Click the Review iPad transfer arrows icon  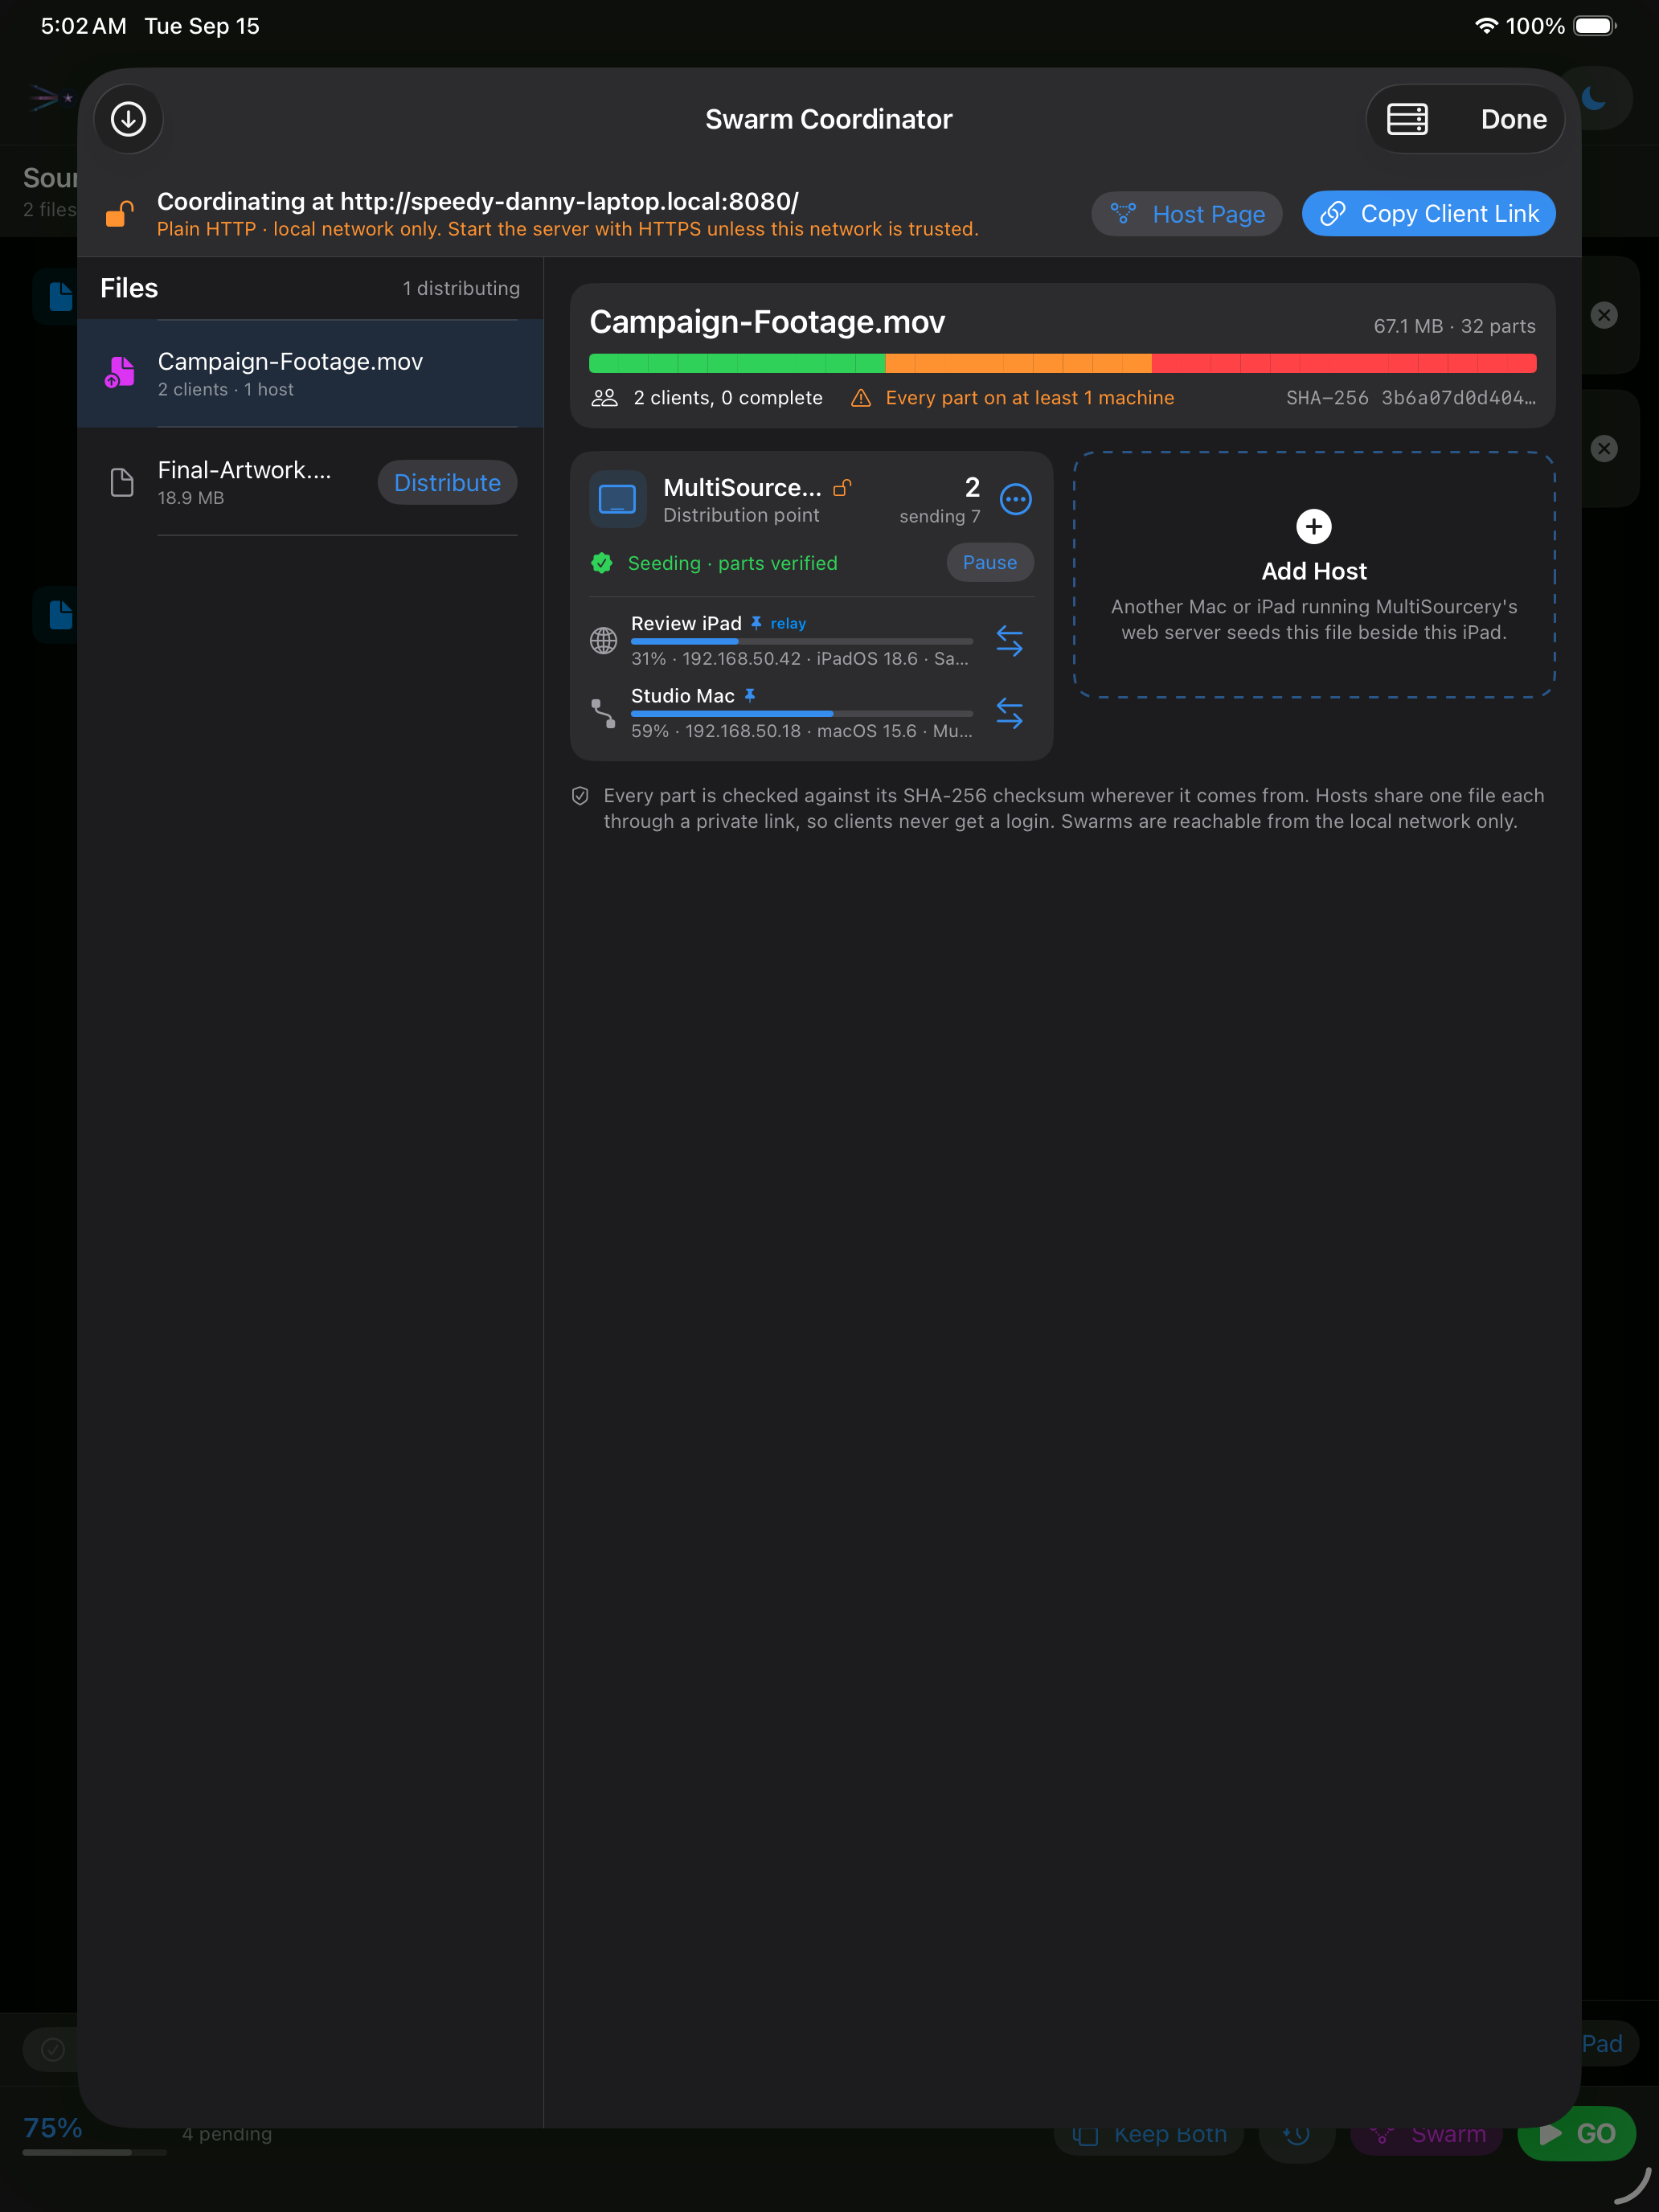[1009, 641]
